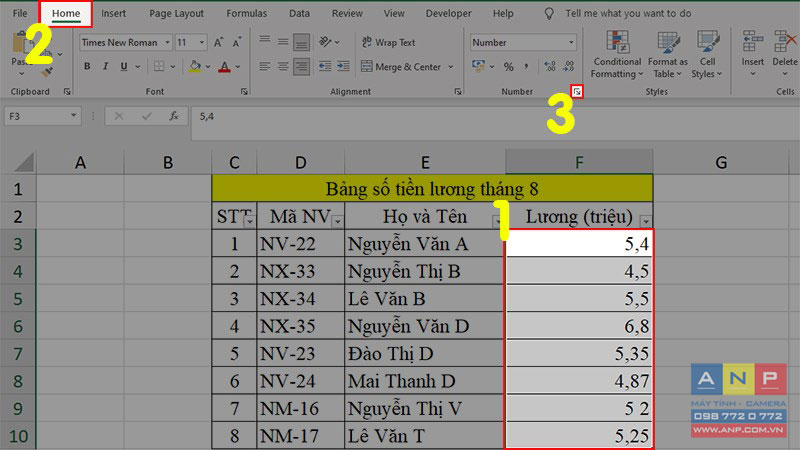
Task: Open filter dropdown for Lương (triệu) column
Action: [x=646, y=221]
